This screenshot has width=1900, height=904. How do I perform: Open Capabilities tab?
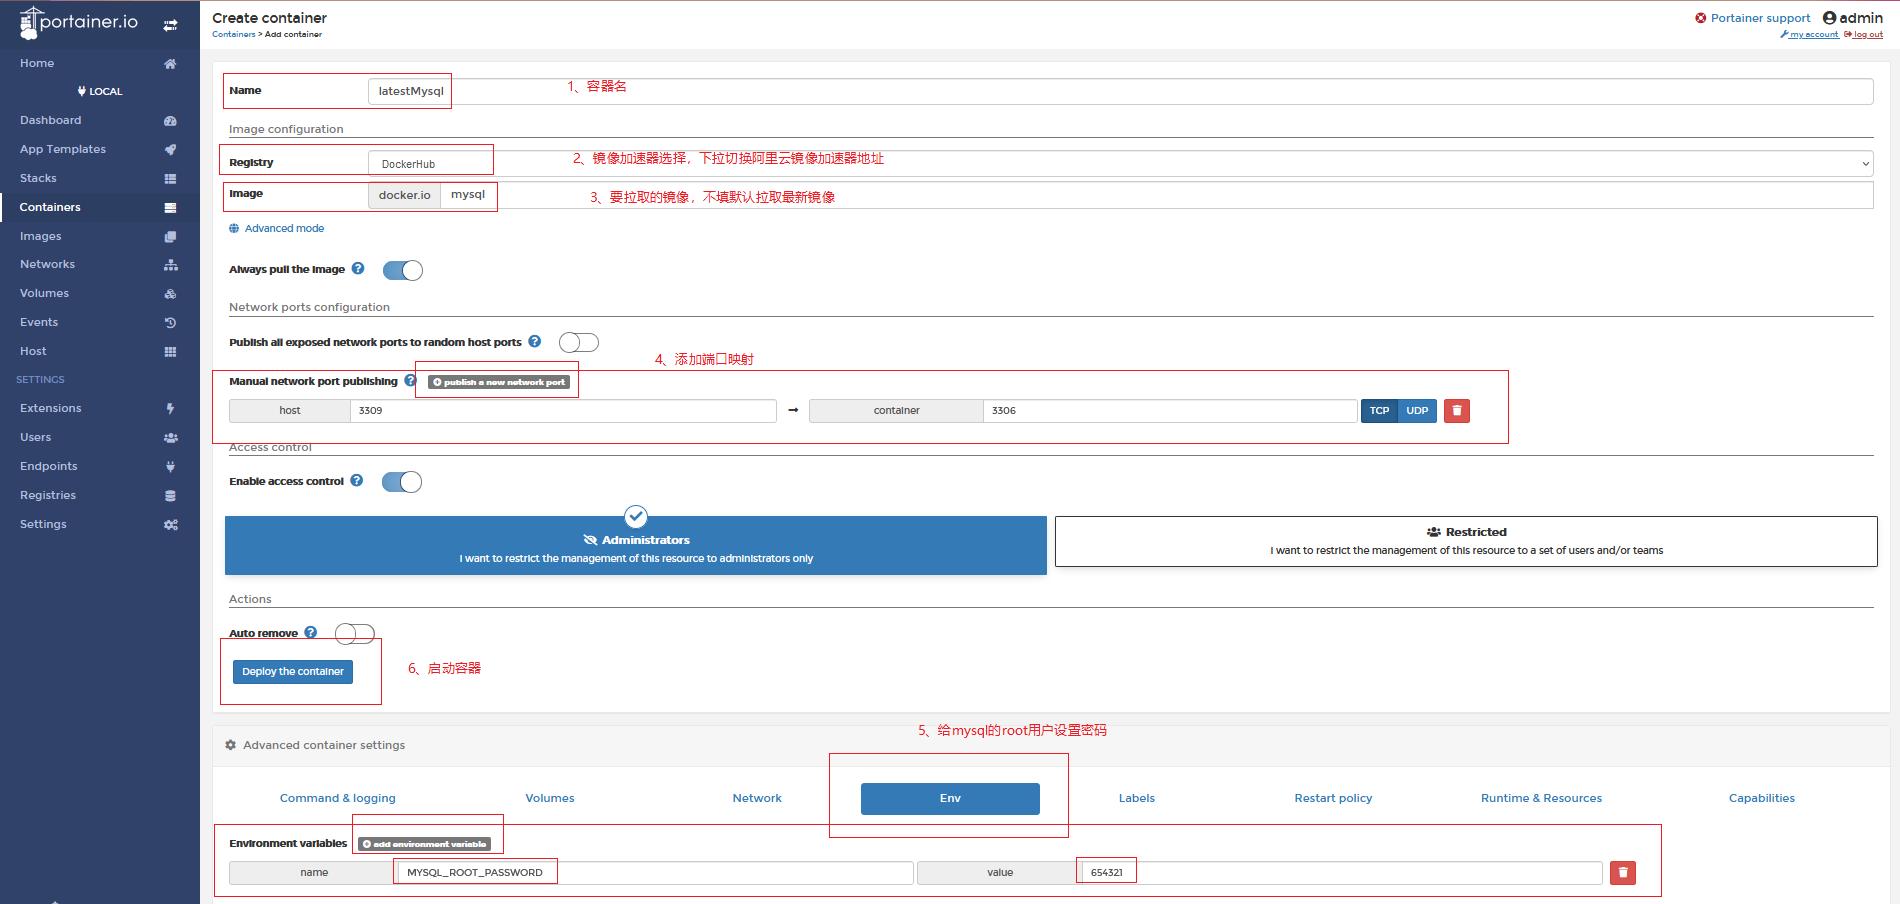[x=1762, y=798]
